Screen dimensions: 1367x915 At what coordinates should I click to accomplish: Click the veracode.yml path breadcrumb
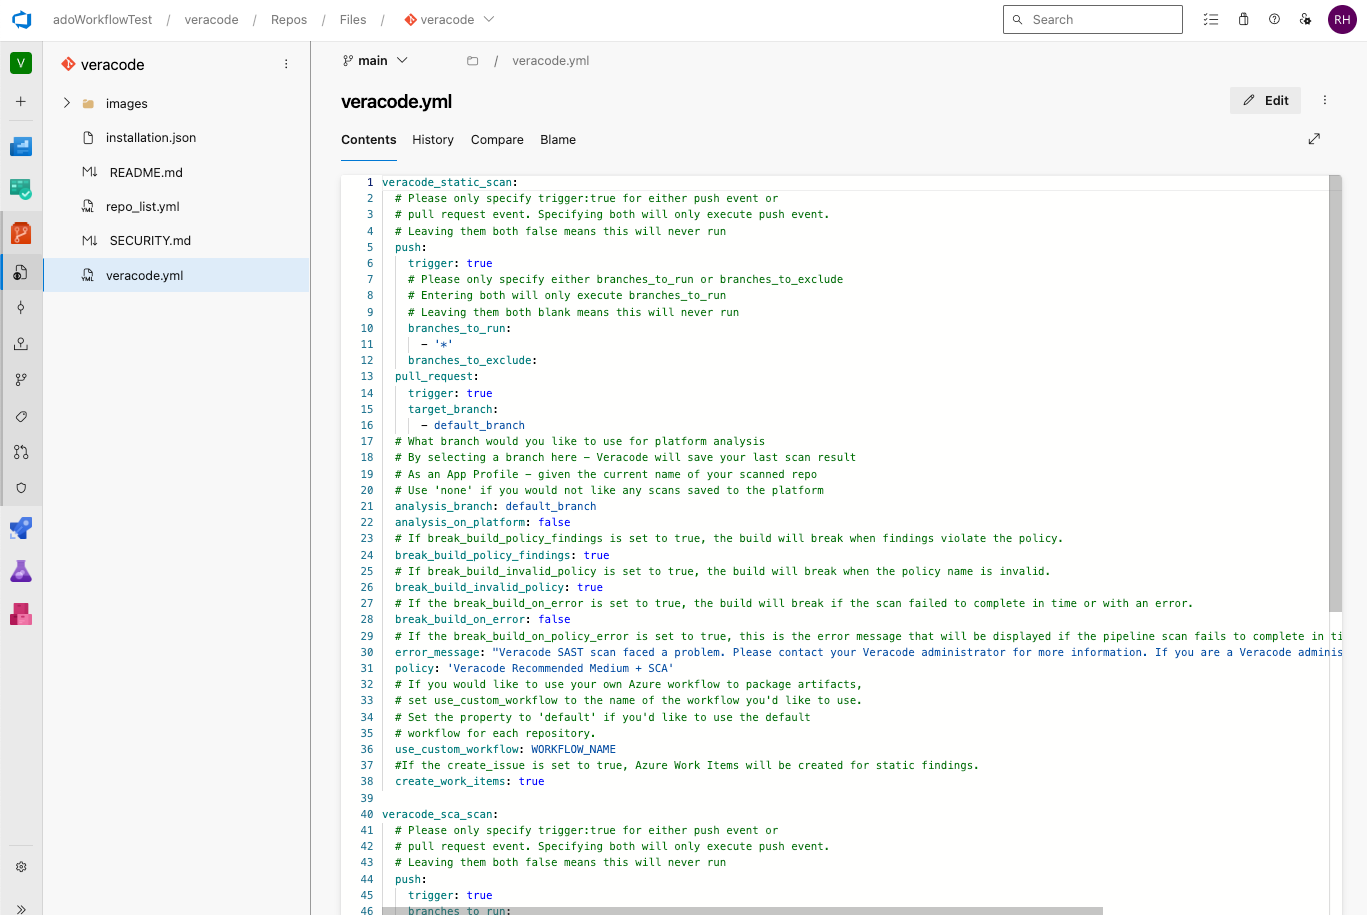(x=551, y=61)
